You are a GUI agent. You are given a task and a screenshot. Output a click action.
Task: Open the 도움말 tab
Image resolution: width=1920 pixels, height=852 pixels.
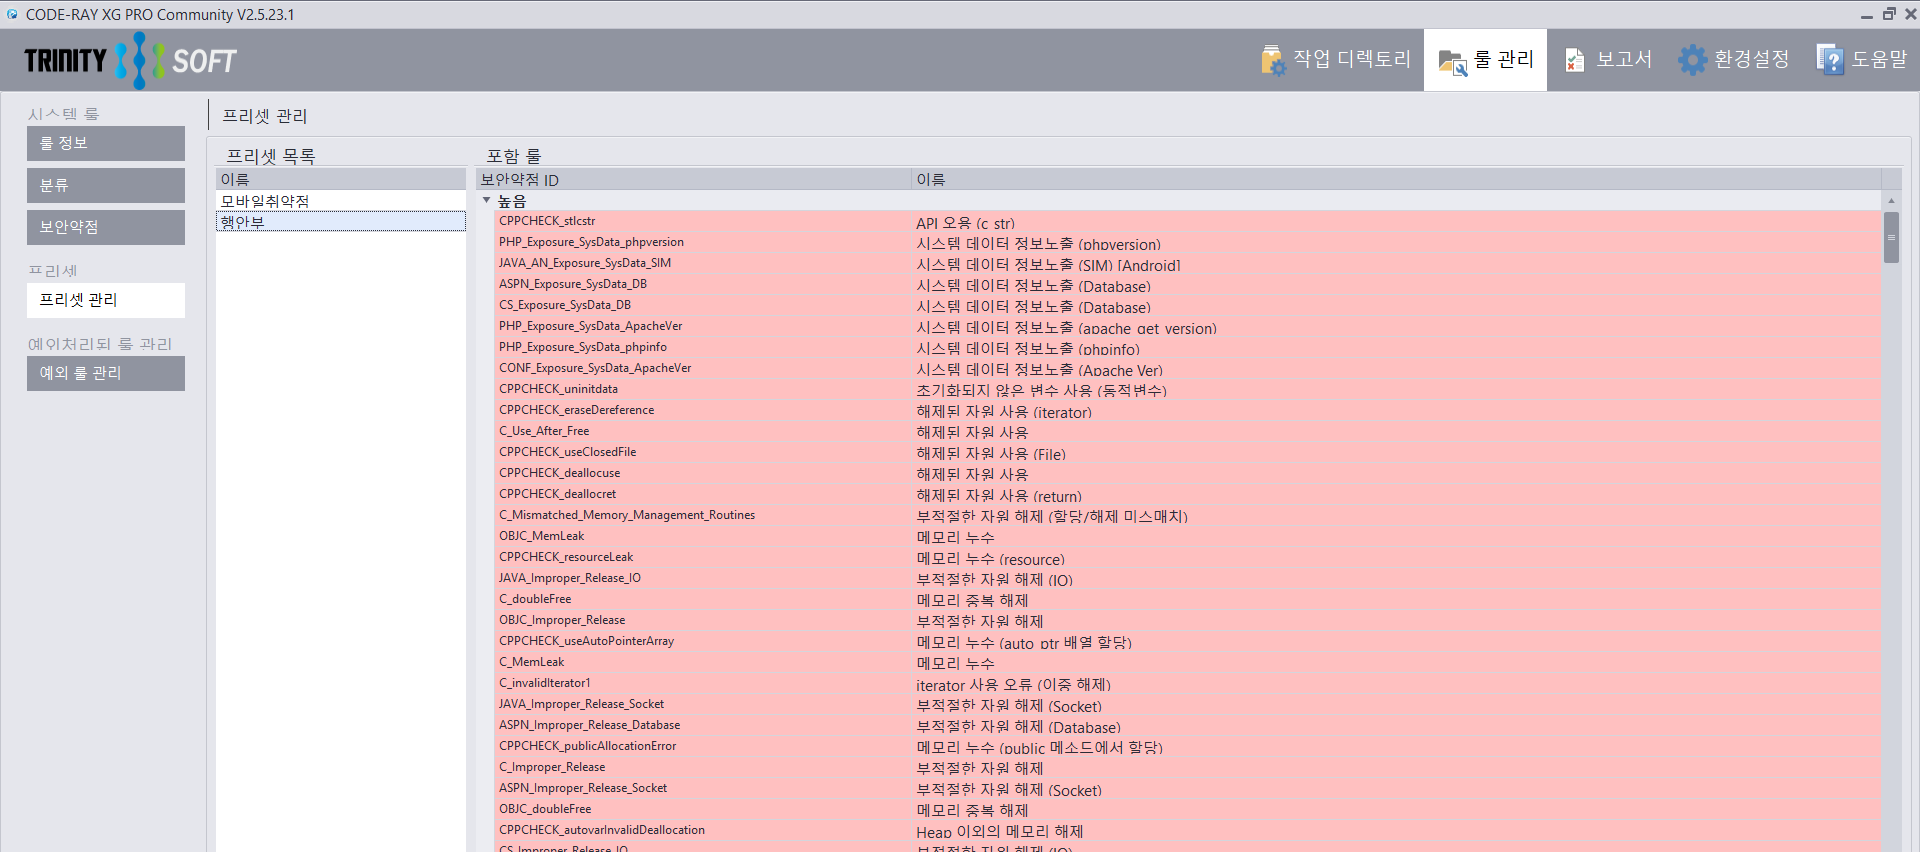(1861, 60)
